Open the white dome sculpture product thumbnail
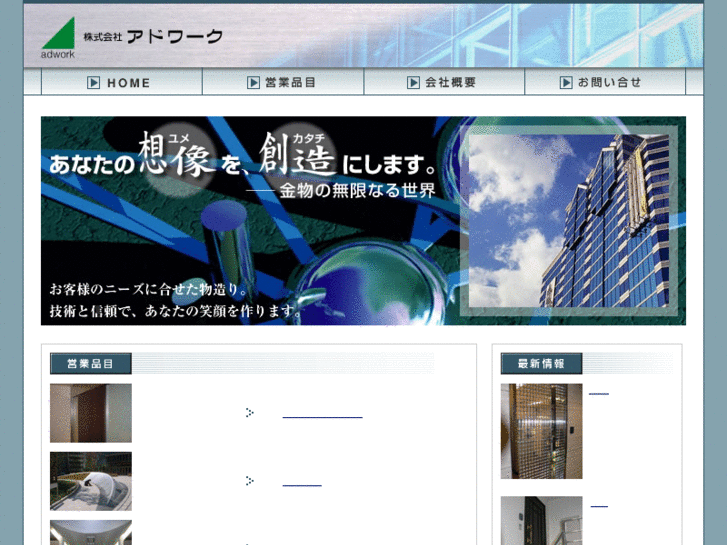The image size is (727, 545). (x=91, y=481)
